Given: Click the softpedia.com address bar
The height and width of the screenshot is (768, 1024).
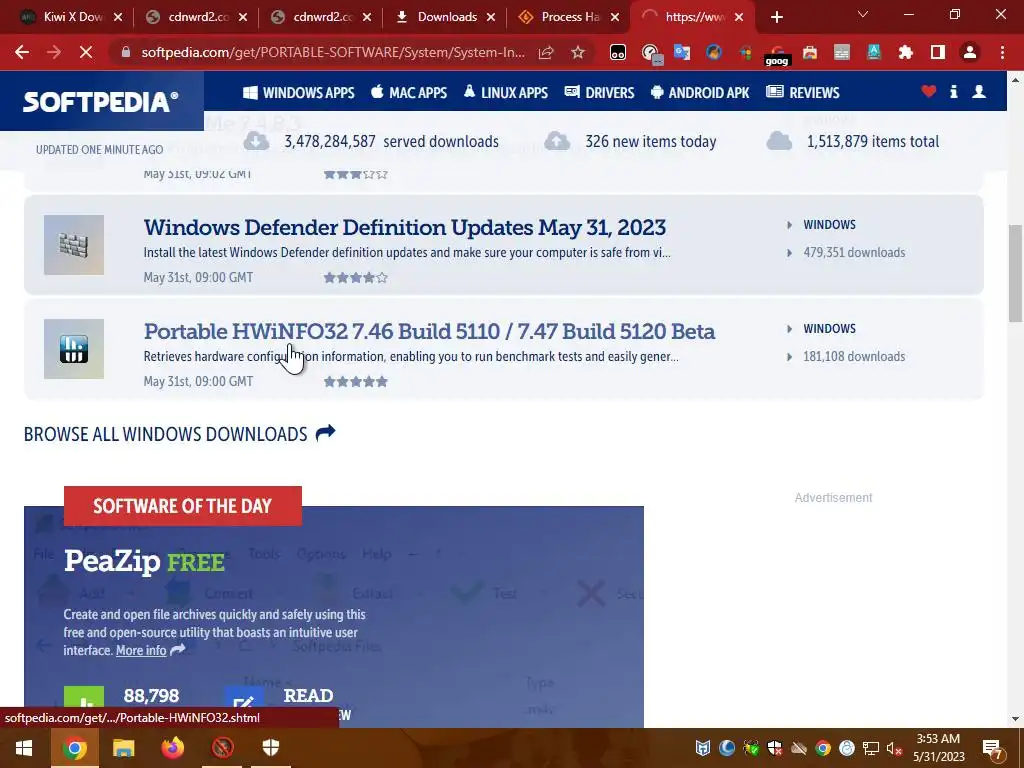Looking at the screenshot, I should pos(333,52).
